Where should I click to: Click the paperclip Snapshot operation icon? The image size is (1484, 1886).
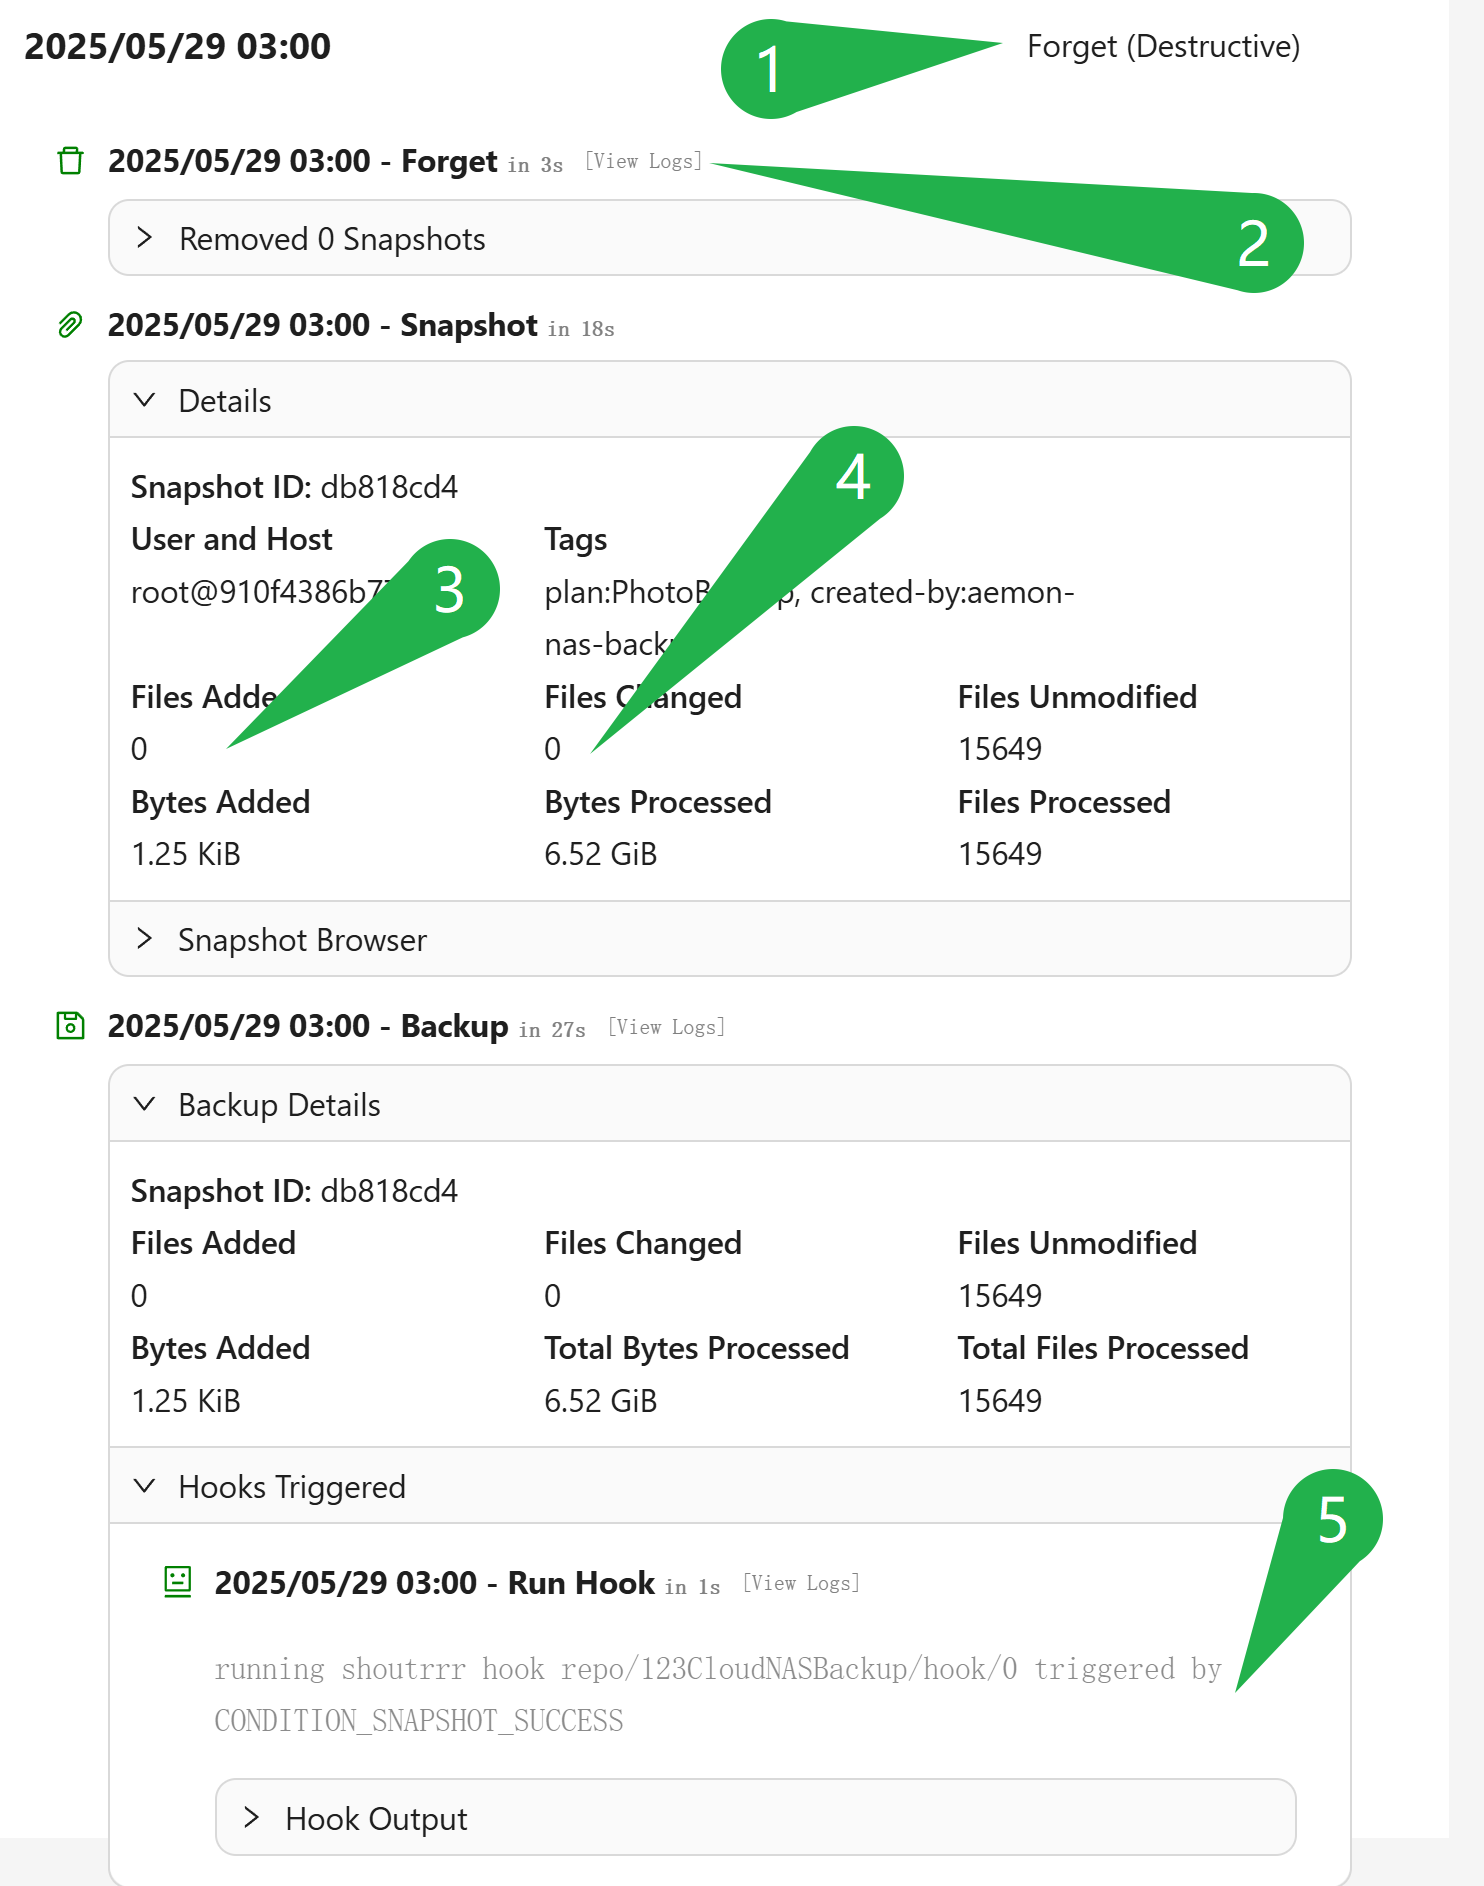tap(70, 325)
